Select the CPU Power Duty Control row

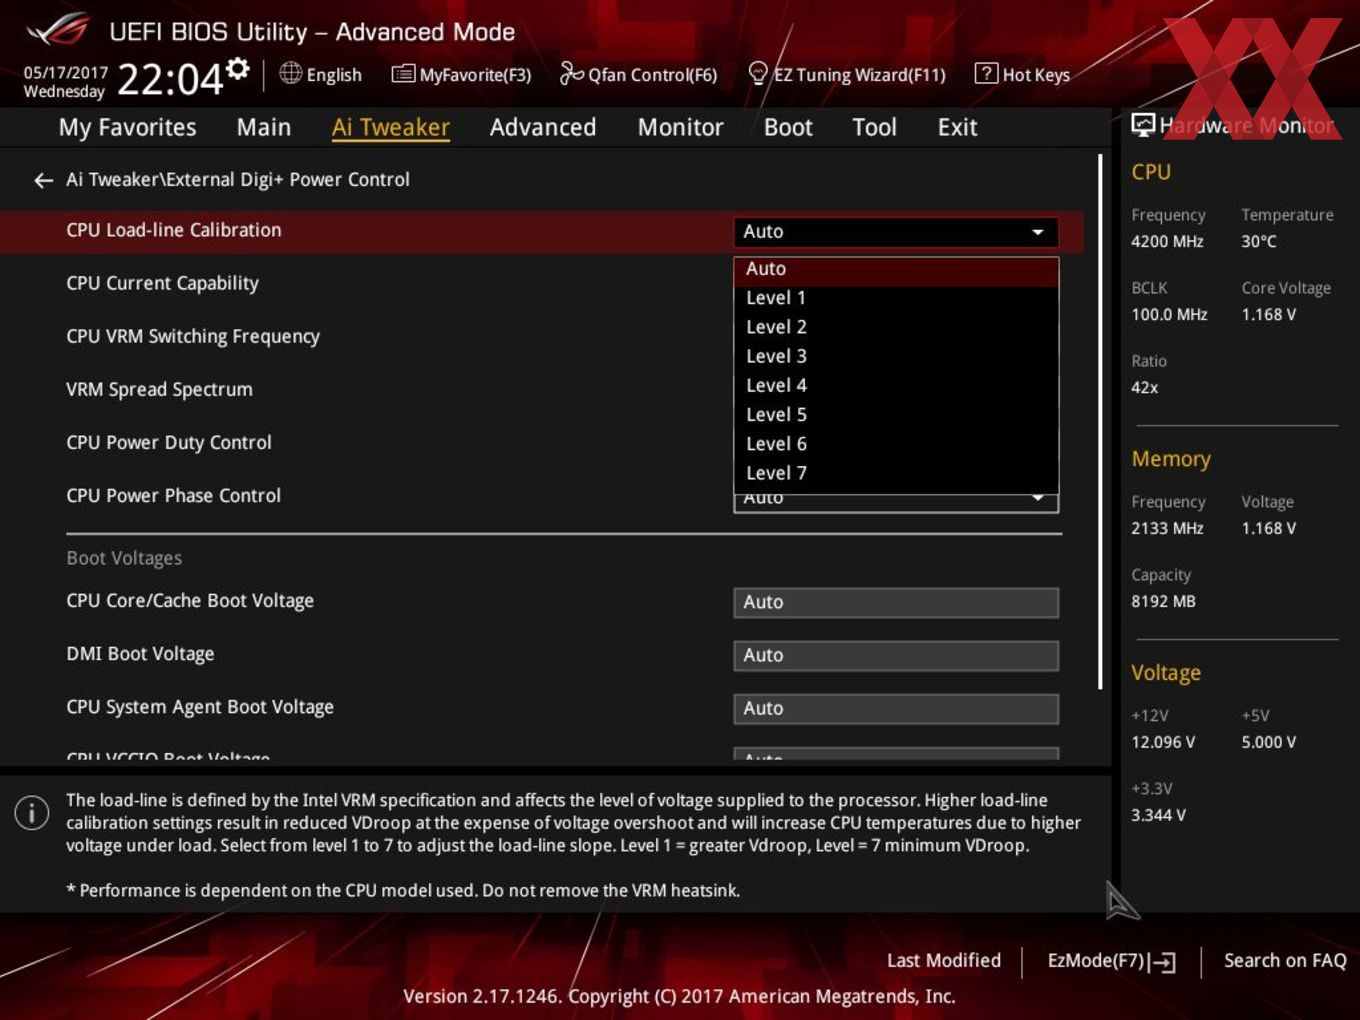[x=169, y=443]
